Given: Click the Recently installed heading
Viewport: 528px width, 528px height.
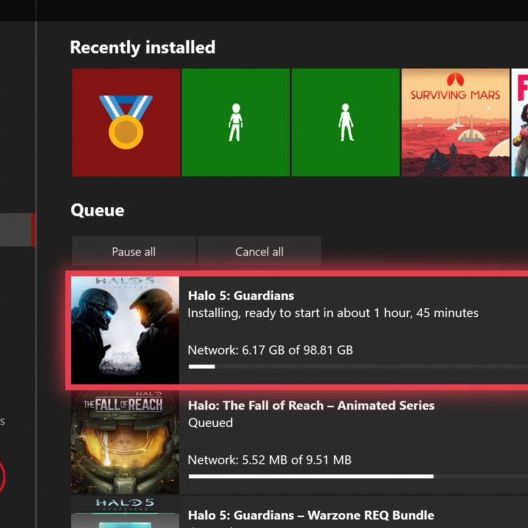Looking at the screenshot, I should (143, 47).
